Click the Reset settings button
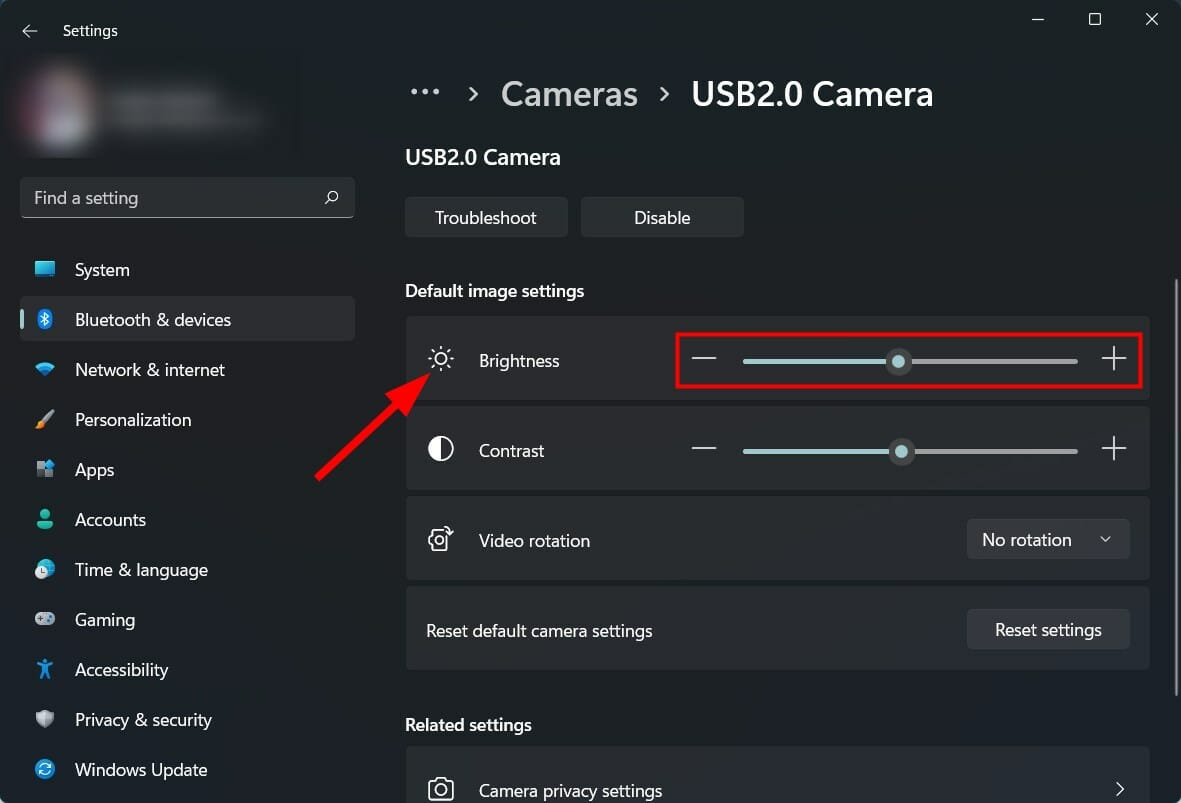1181x803 pixels. [1048, 630]
